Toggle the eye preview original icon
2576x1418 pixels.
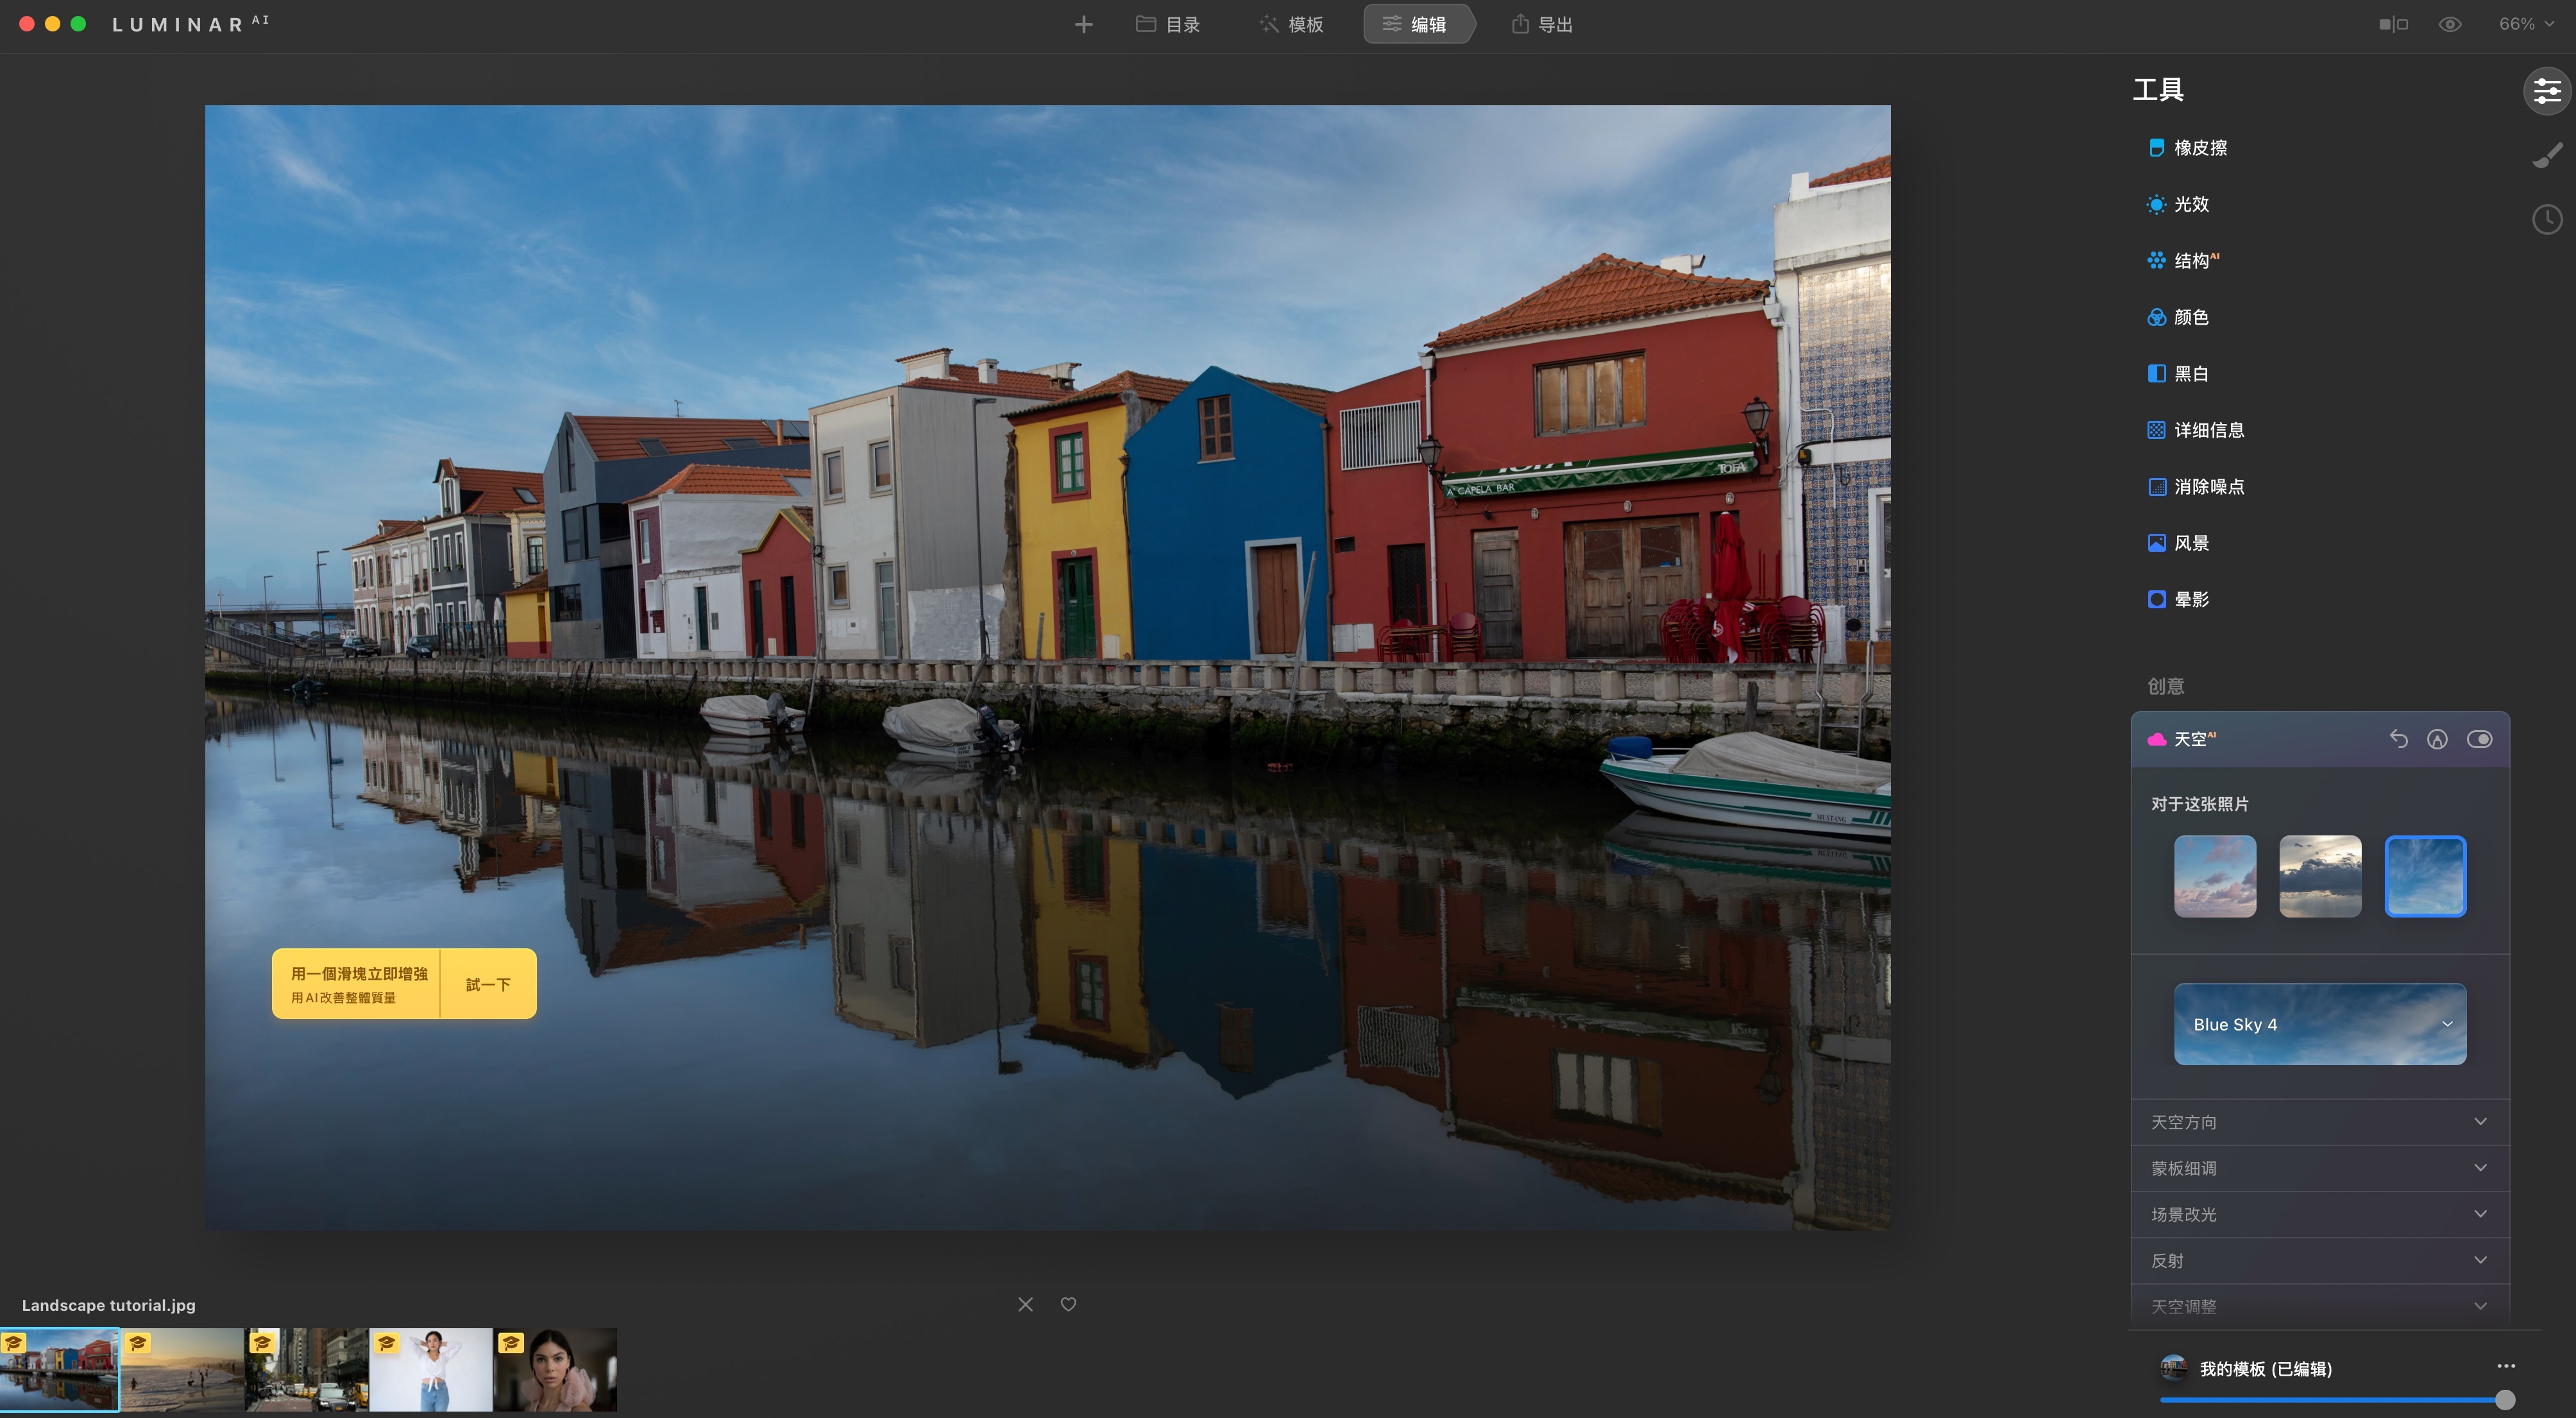2449,24
